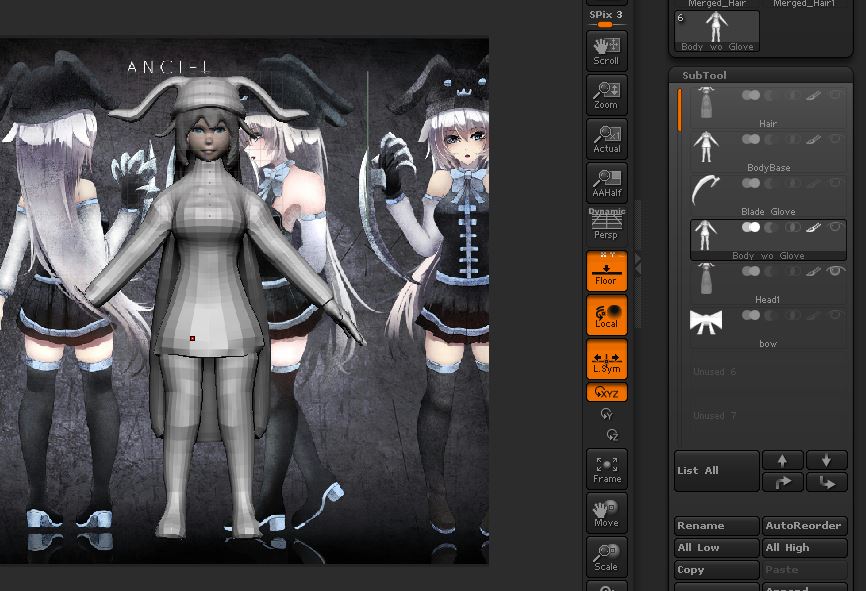This screenshot has width=866, height=591.
Task: Click the All Low button
Action: [x=717, y=548]
